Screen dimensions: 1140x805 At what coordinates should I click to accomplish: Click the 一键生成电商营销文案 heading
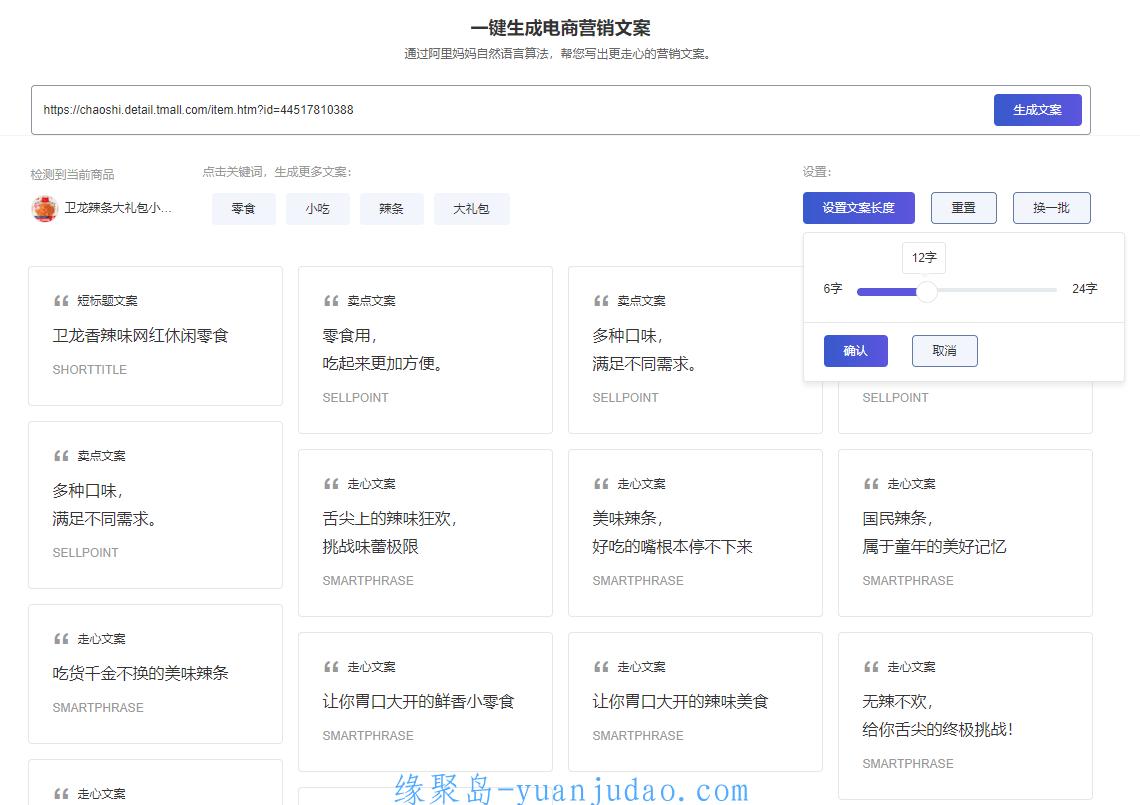[561, 28]
